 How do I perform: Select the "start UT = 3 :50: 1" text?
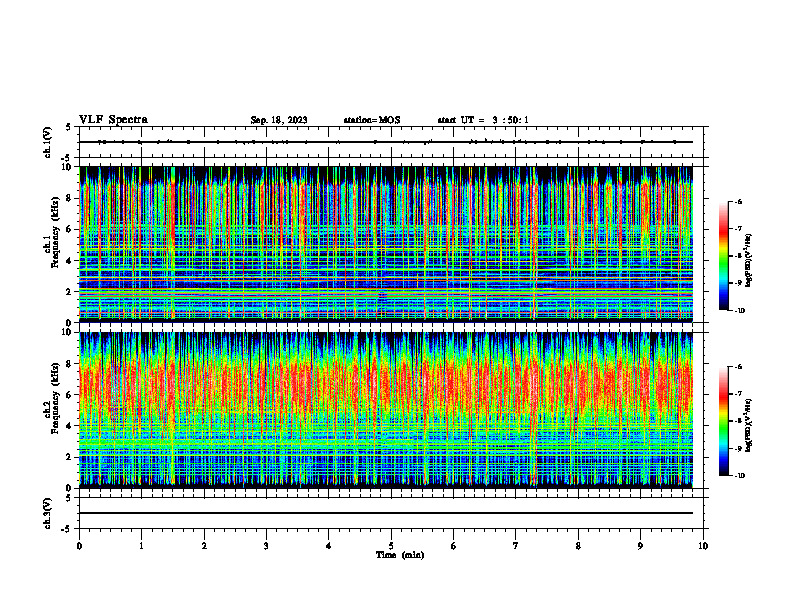(x=483, y=120)
